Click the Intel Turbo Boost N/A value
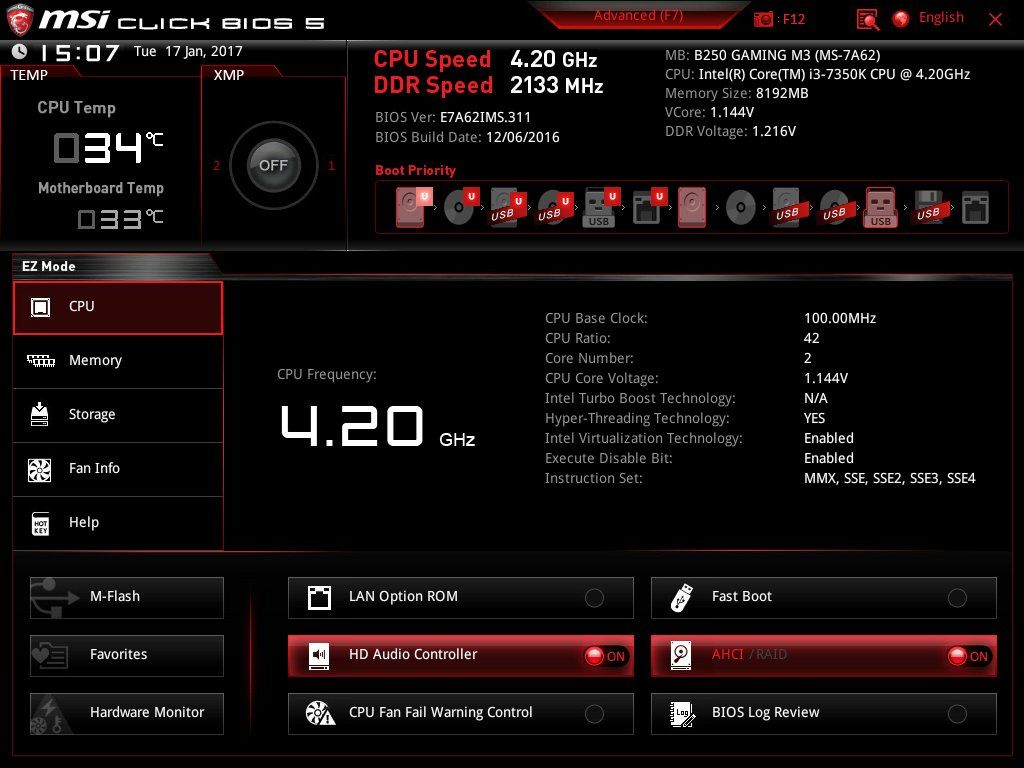This screenshot has width=1024, height=768. 816,398
